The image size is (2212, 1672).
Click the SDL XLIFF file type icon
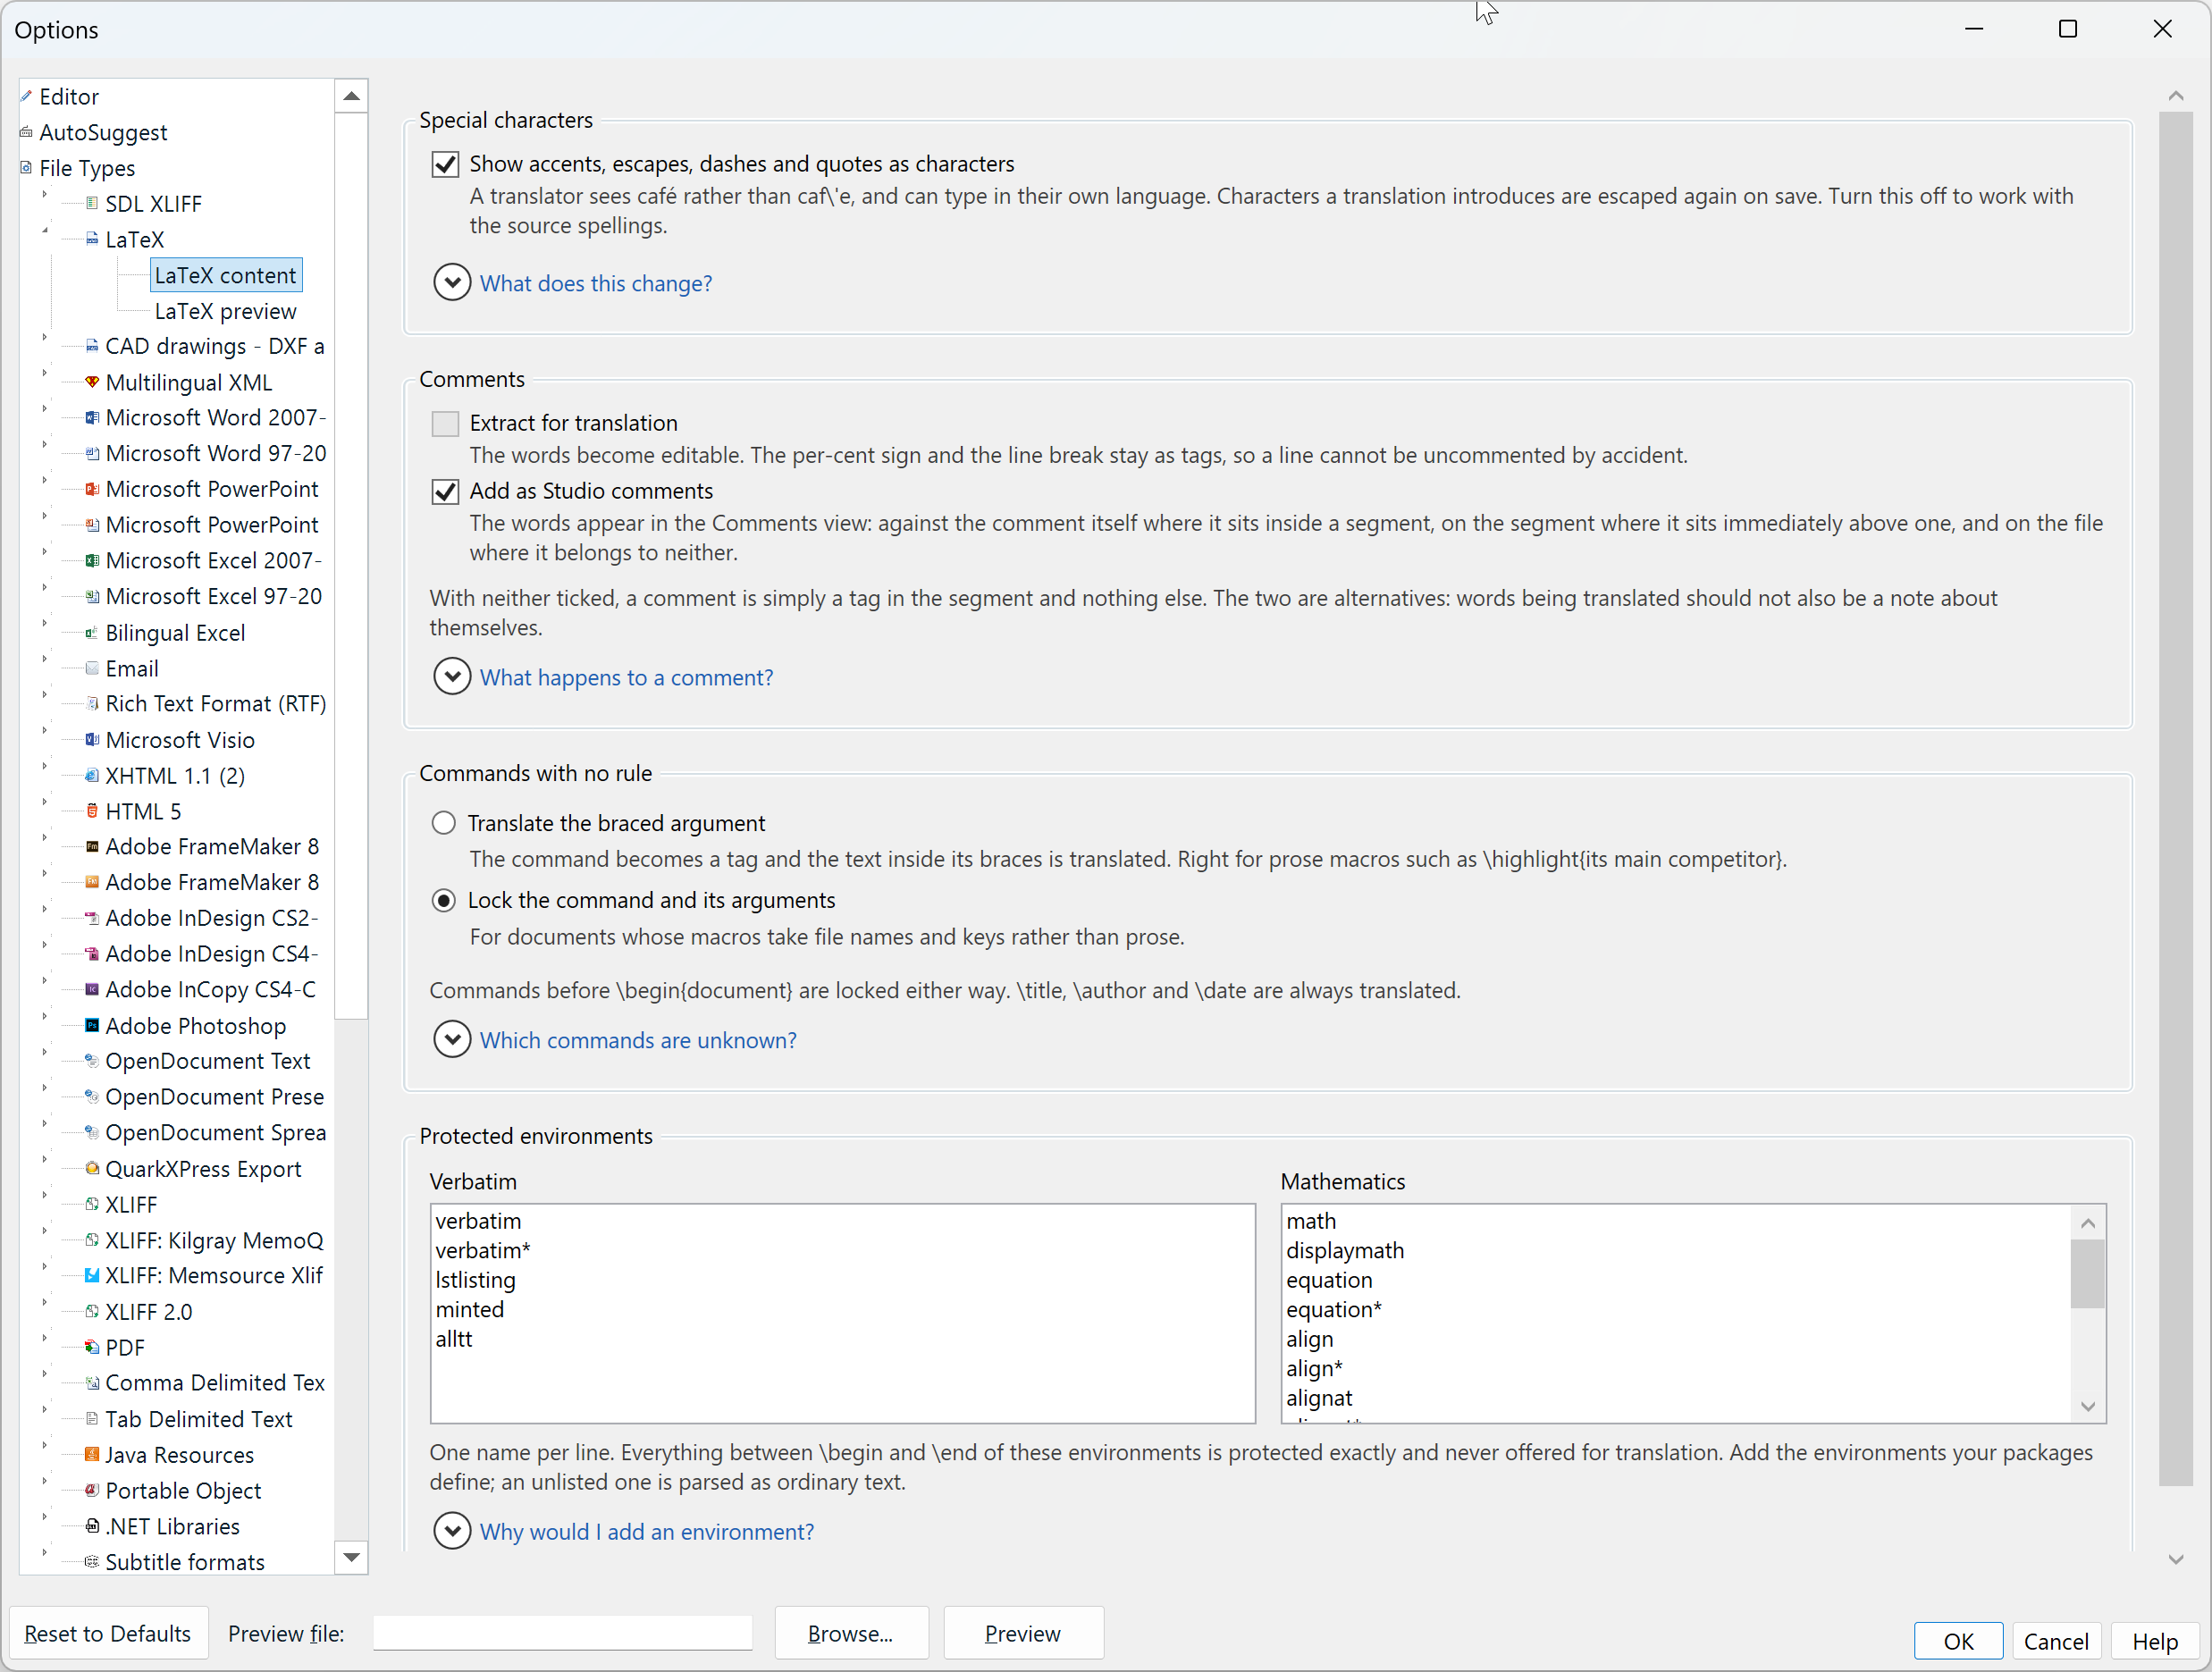pyautogui.click(x=92, y=204)
